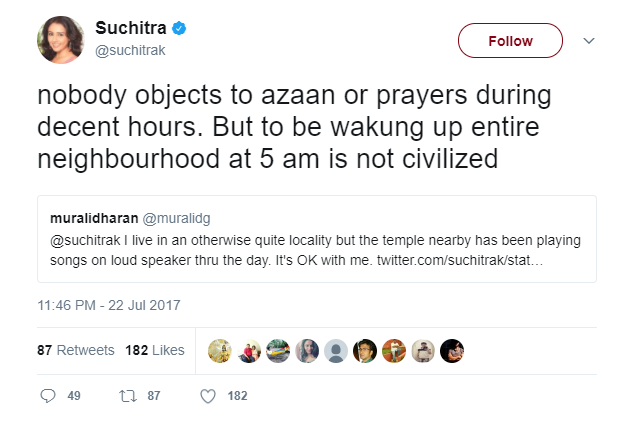
Task: View the 87 Retweets list
Action: [76, 351]
